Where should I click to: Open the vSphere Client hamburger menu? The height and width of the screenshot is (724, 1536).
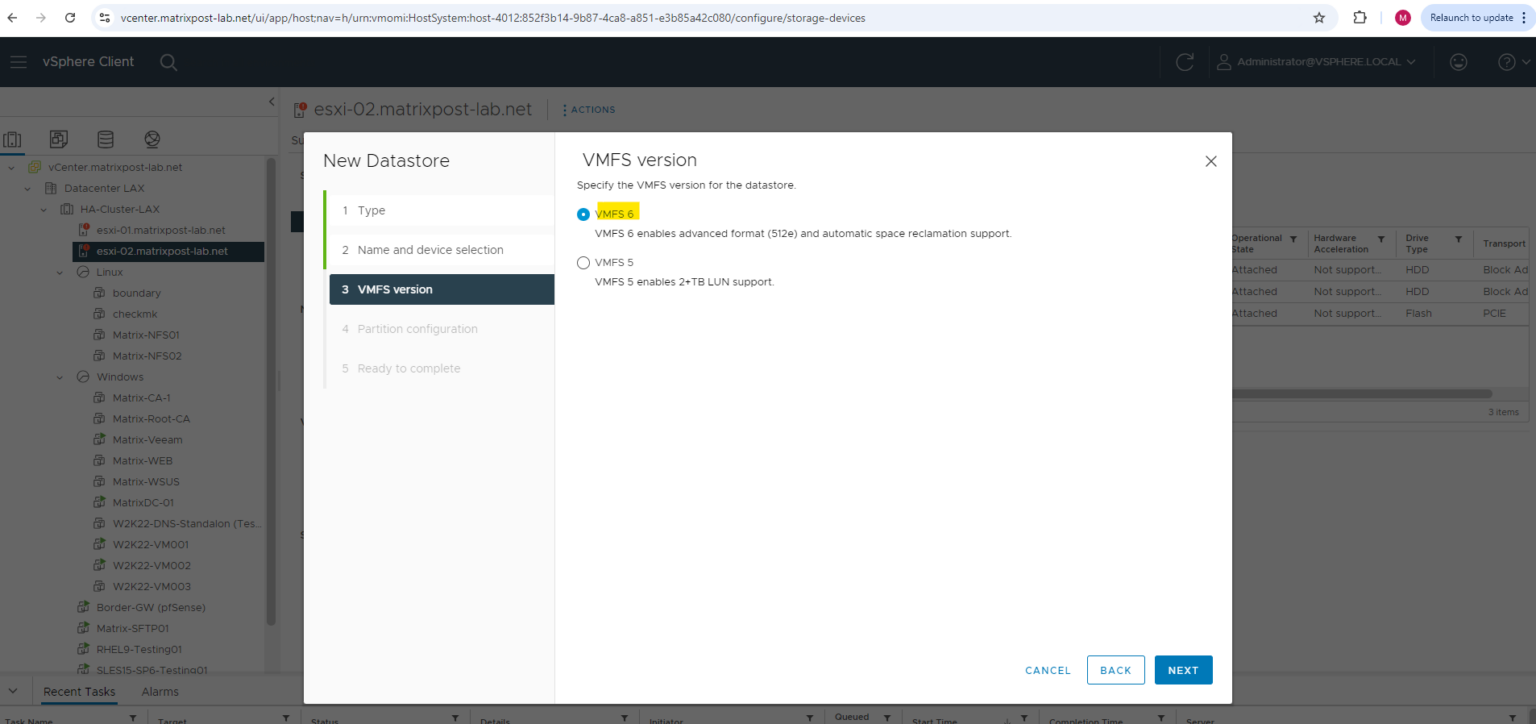pos(18,62)
